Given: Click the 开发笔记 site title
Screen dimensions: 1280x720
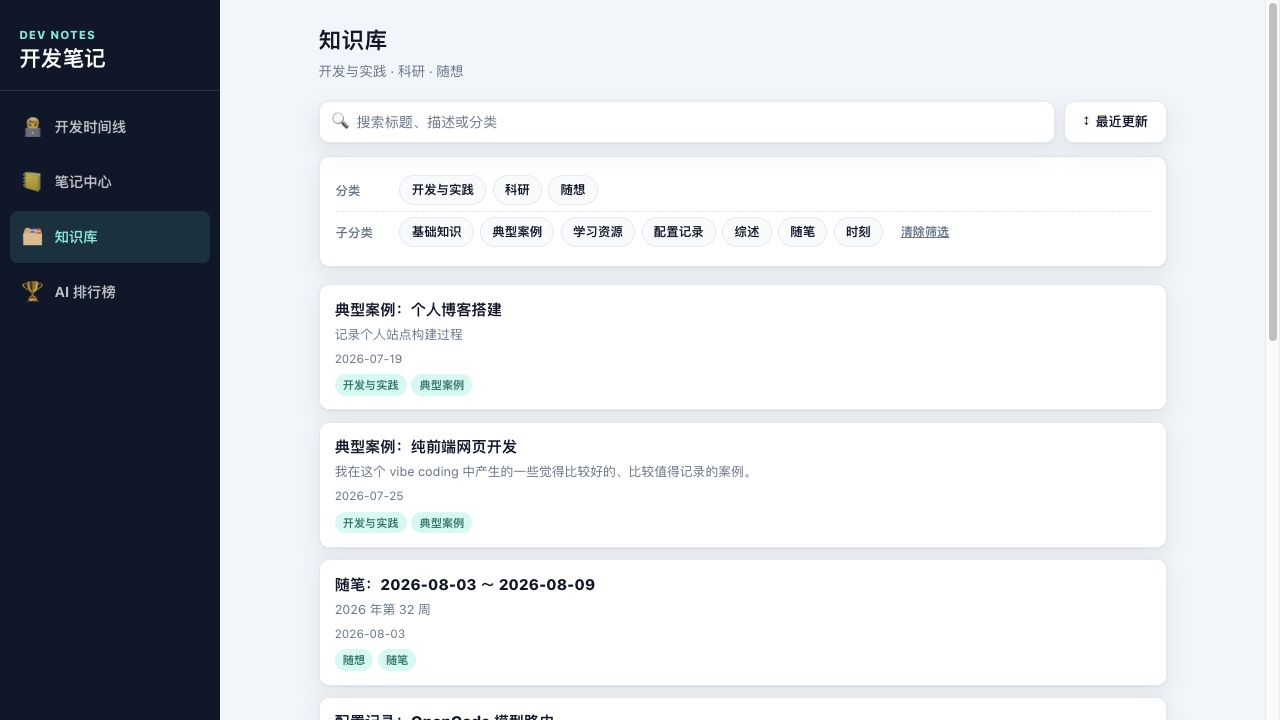Looking at the screenshot, I should [x=62, y=58].
